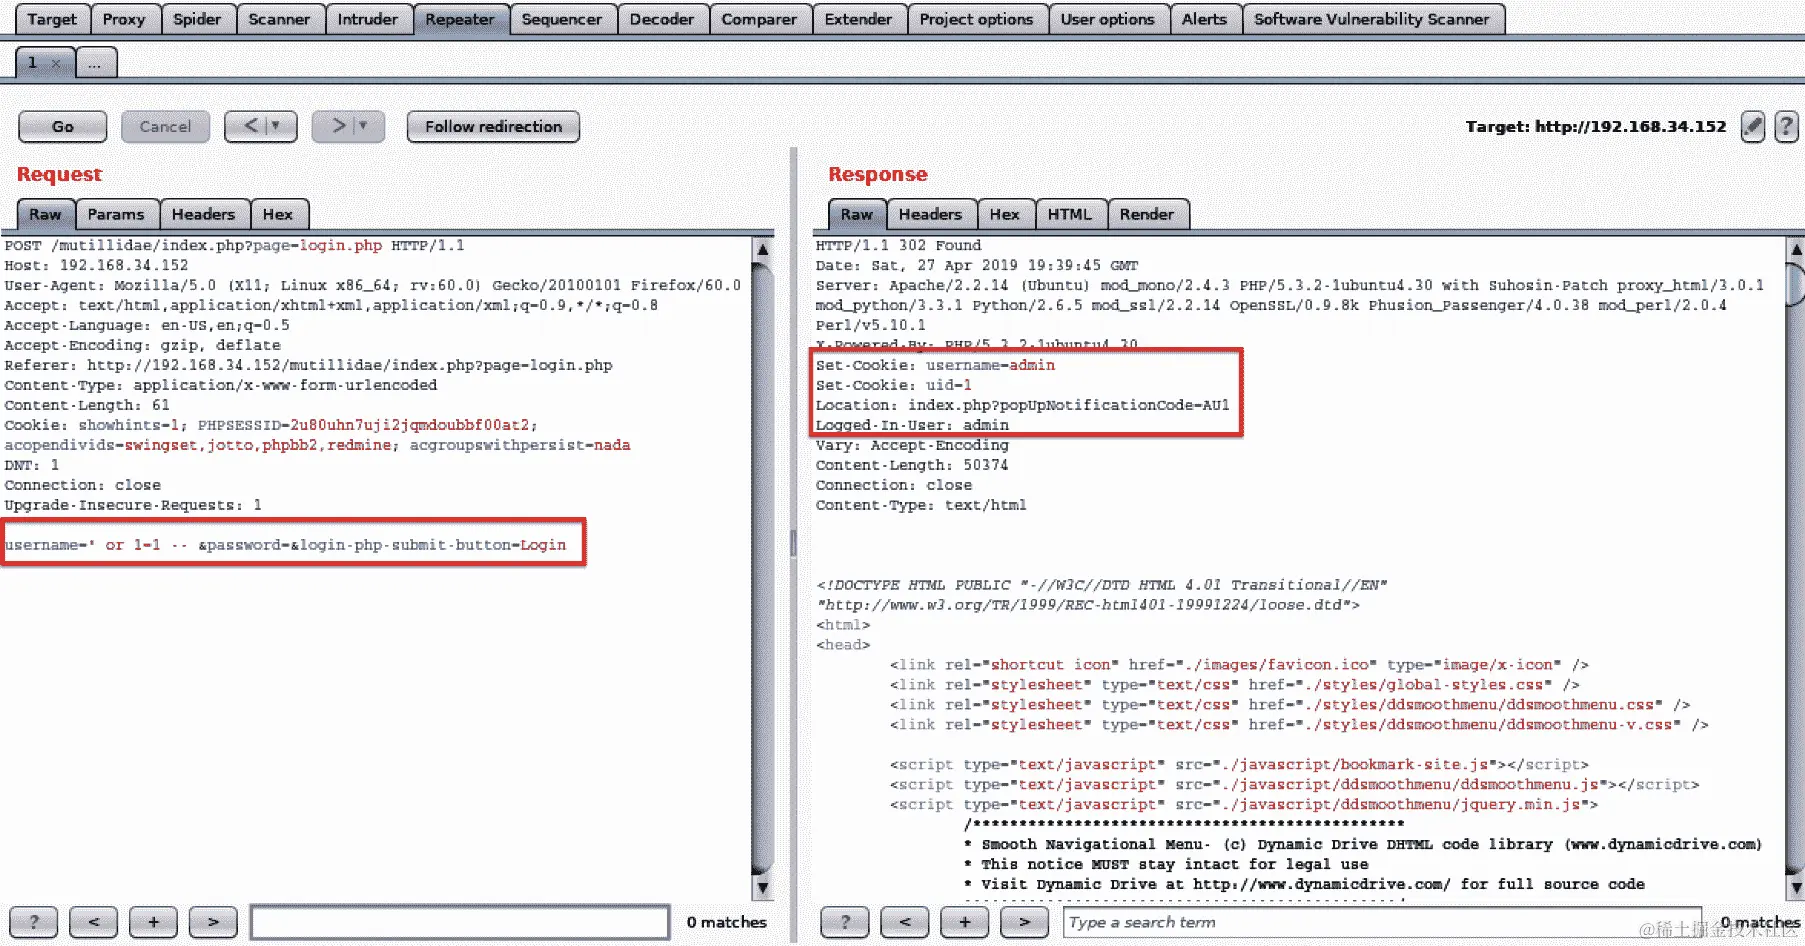Expand the back history dropdown arrow
1805x946 pixels.
(x=277, y=126)
